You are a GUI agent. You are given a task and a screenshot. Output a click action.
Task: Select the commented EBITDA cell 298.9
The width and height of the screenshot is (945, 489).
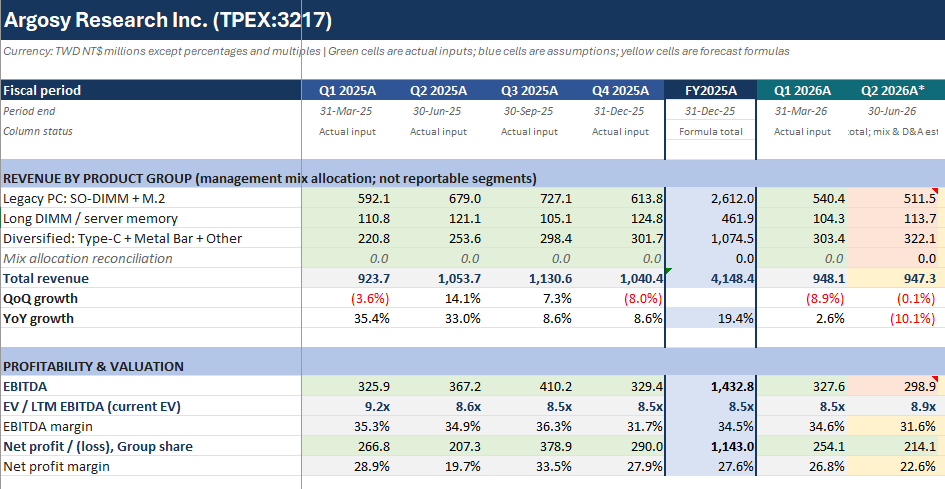click(x=893, y=386)
